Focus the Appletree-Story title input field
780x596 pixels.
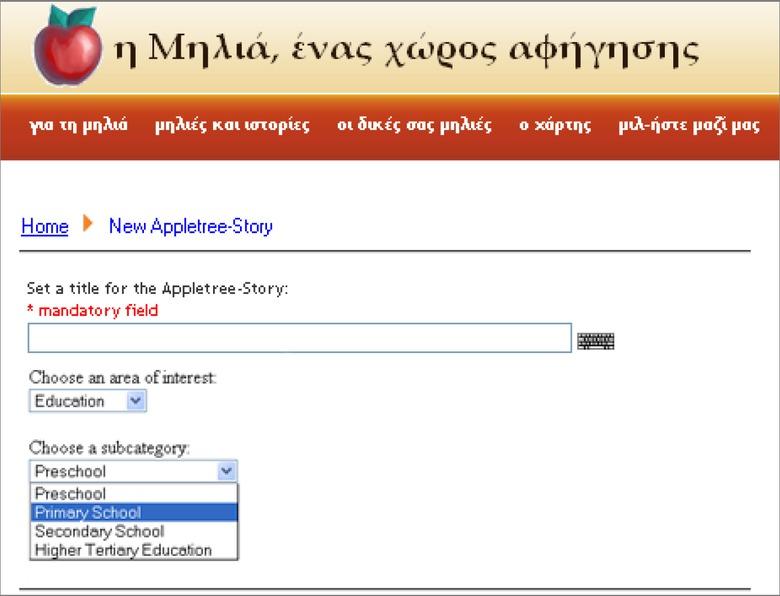(x=299, y=338)
